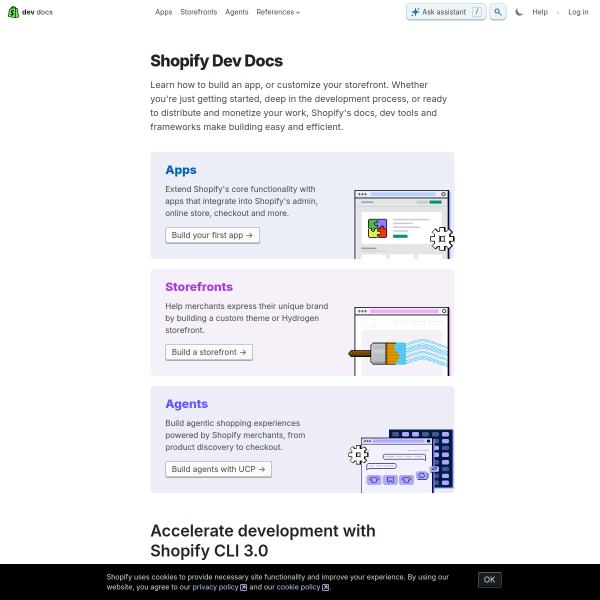Click the Ask assistant sparkle button
Viewport: 600px width, 600px height.
[446, 12]
